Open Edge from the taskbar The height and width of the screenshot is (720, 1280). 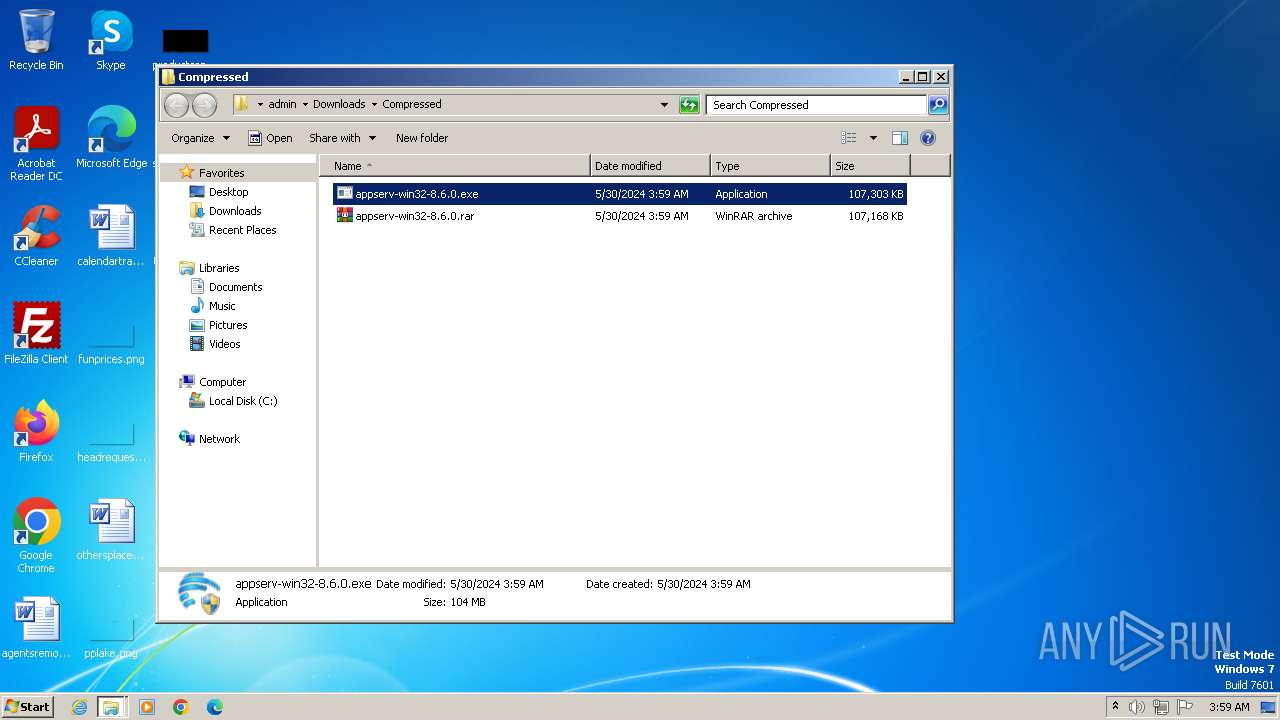pyautogui.click(x=215, y=707)
